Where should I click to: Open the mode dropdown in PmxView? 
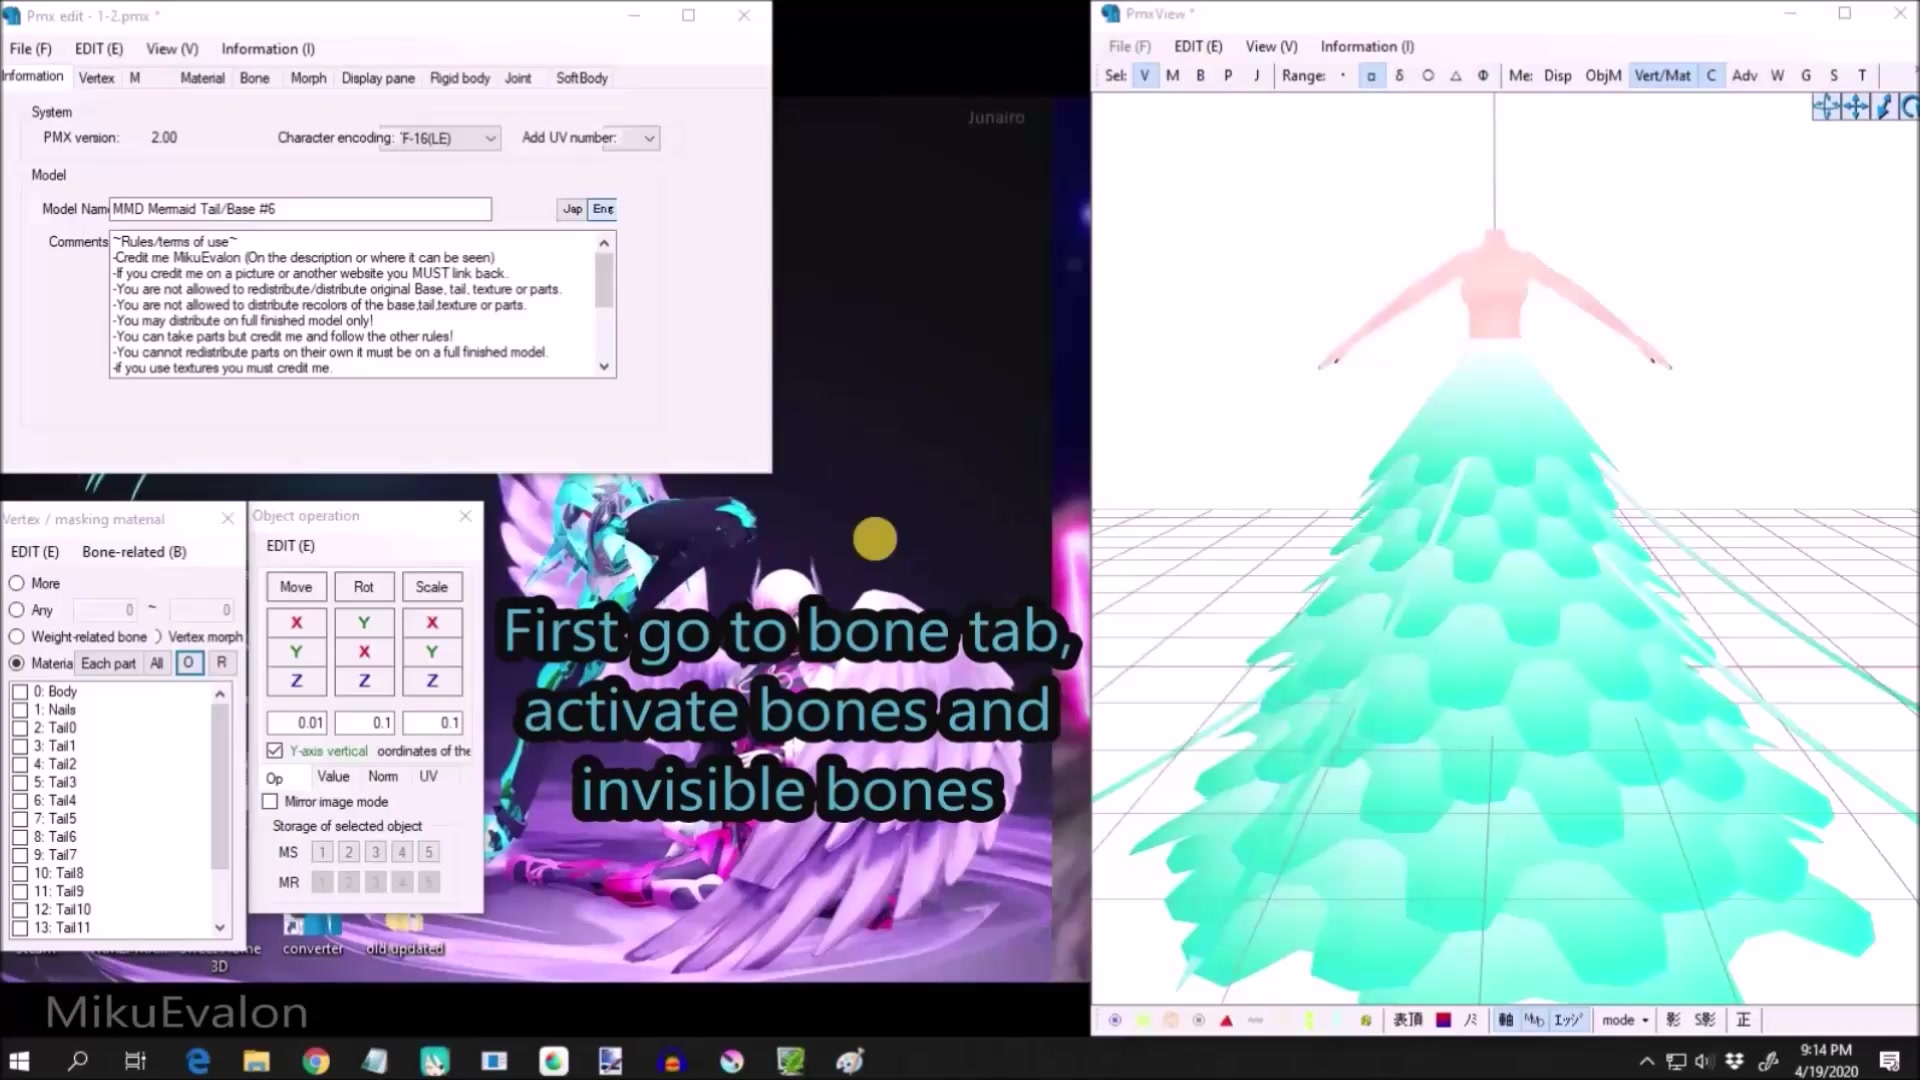coord(1624,1019)
